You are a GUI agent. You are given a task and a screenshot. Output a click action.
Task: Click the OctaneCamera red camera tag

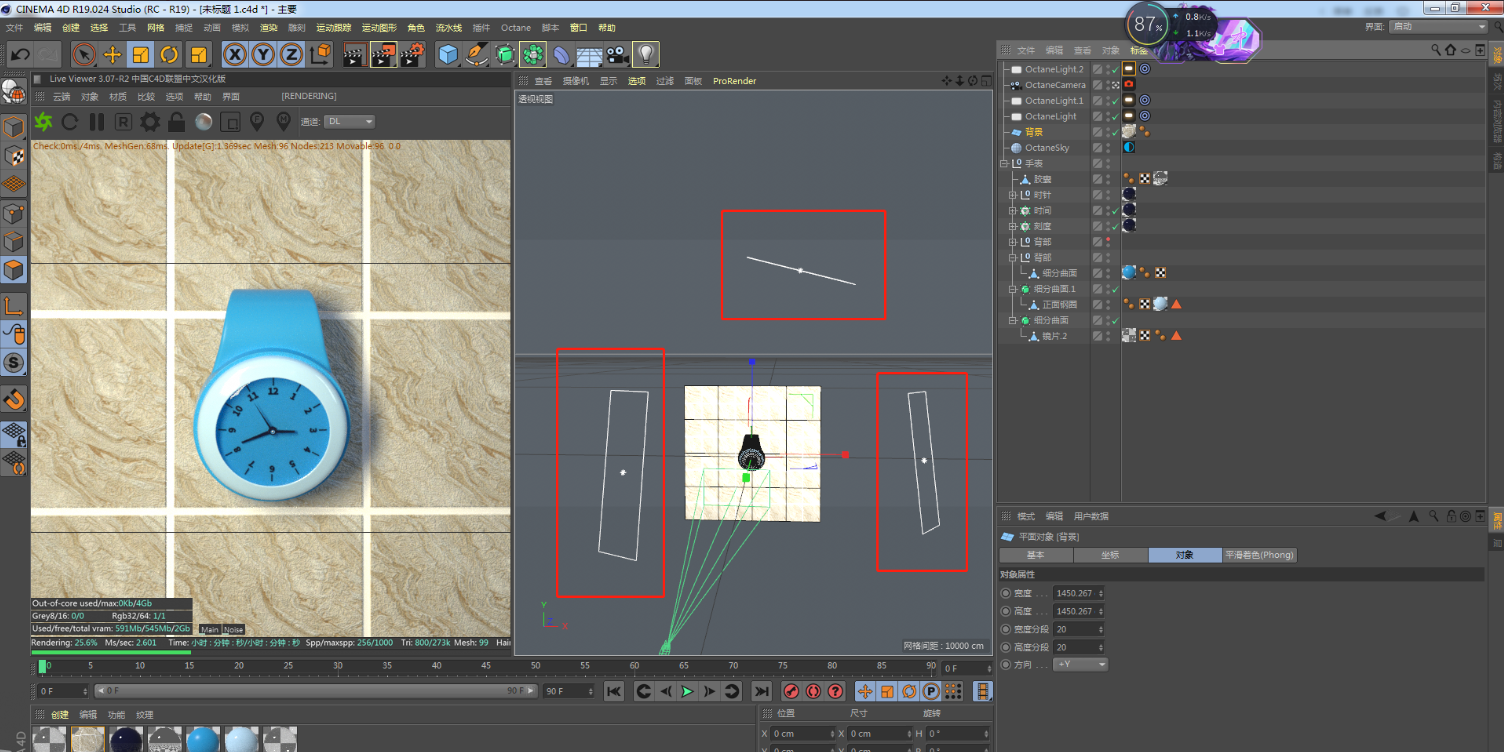click(x=1129, y=85)
